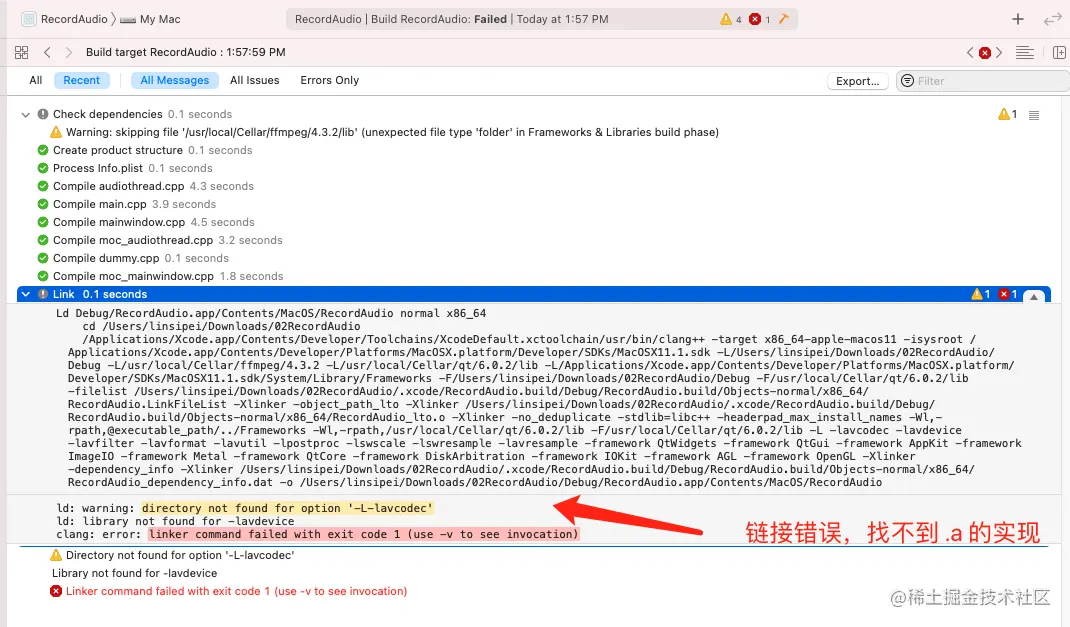Switch to All Issues filter

pos(255,80)
